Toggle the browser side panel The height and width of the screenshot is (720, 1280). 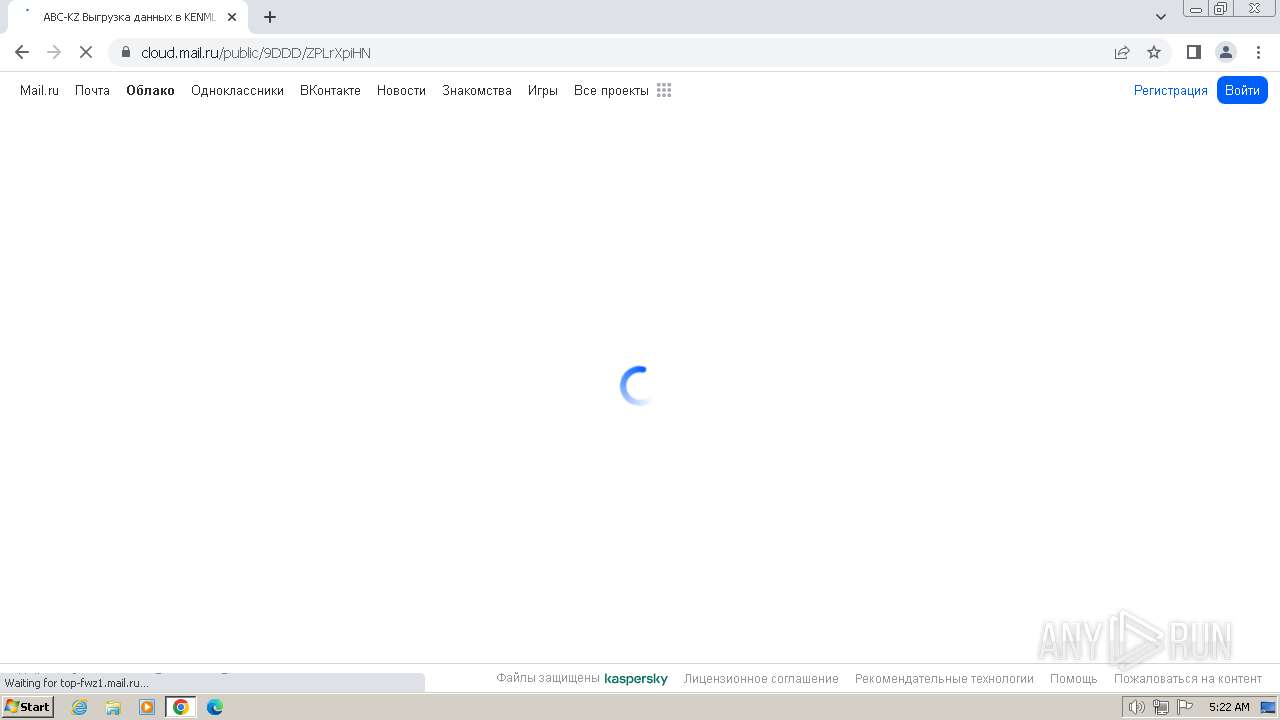point(1194,52)
